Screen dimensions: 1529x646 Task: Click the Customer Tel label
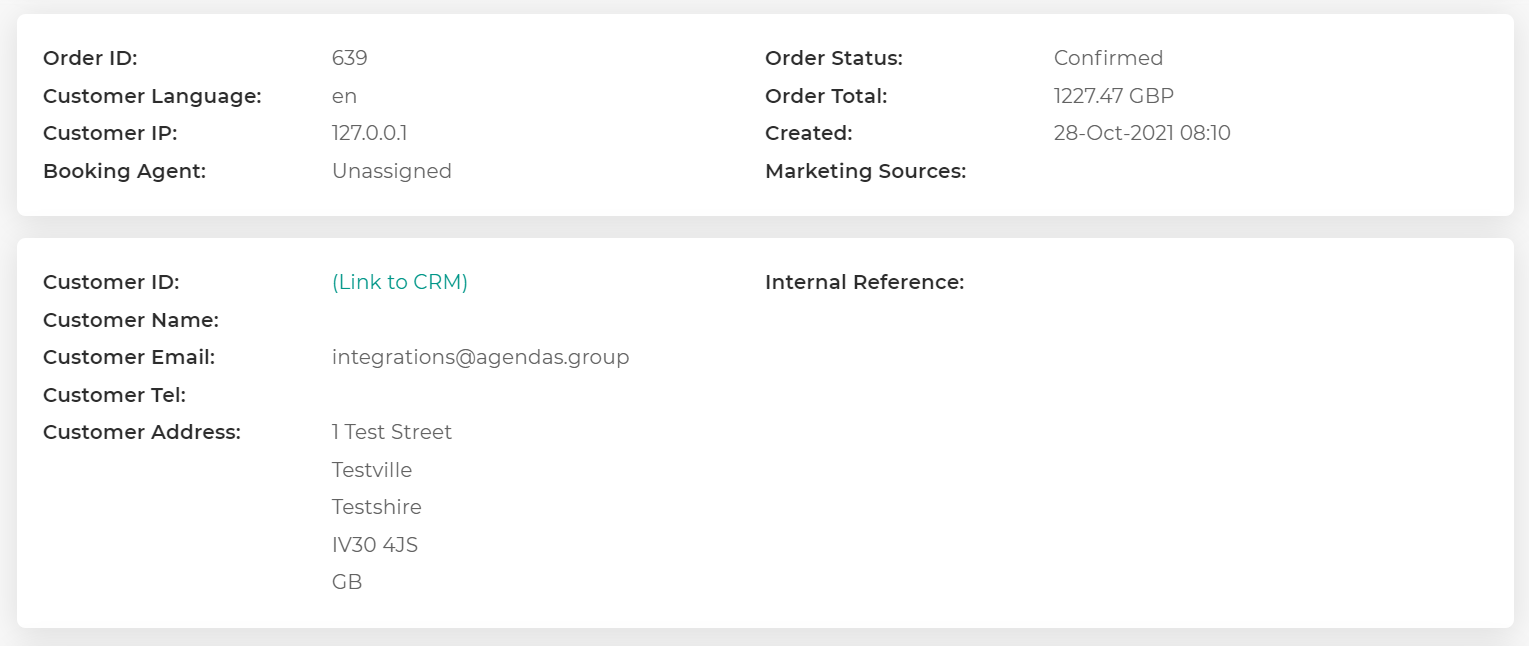tap(114, 395)
